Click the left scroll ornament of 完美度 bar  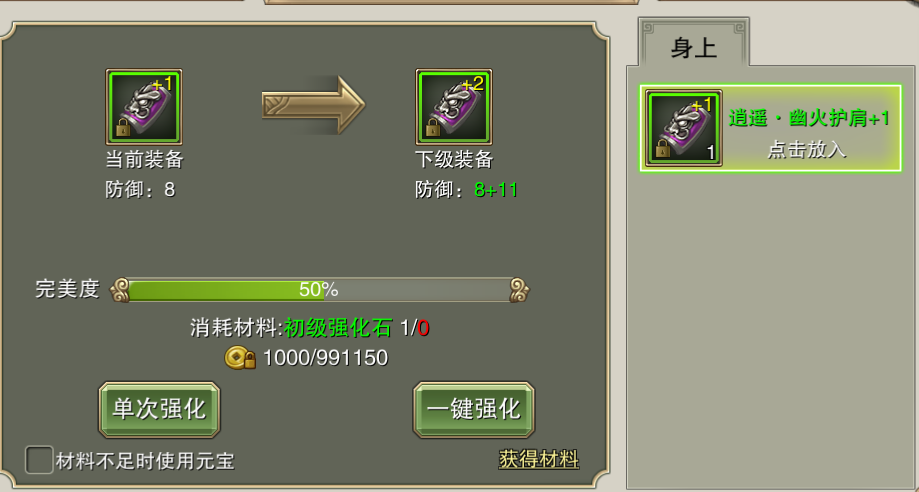click(x=120, y=290)
